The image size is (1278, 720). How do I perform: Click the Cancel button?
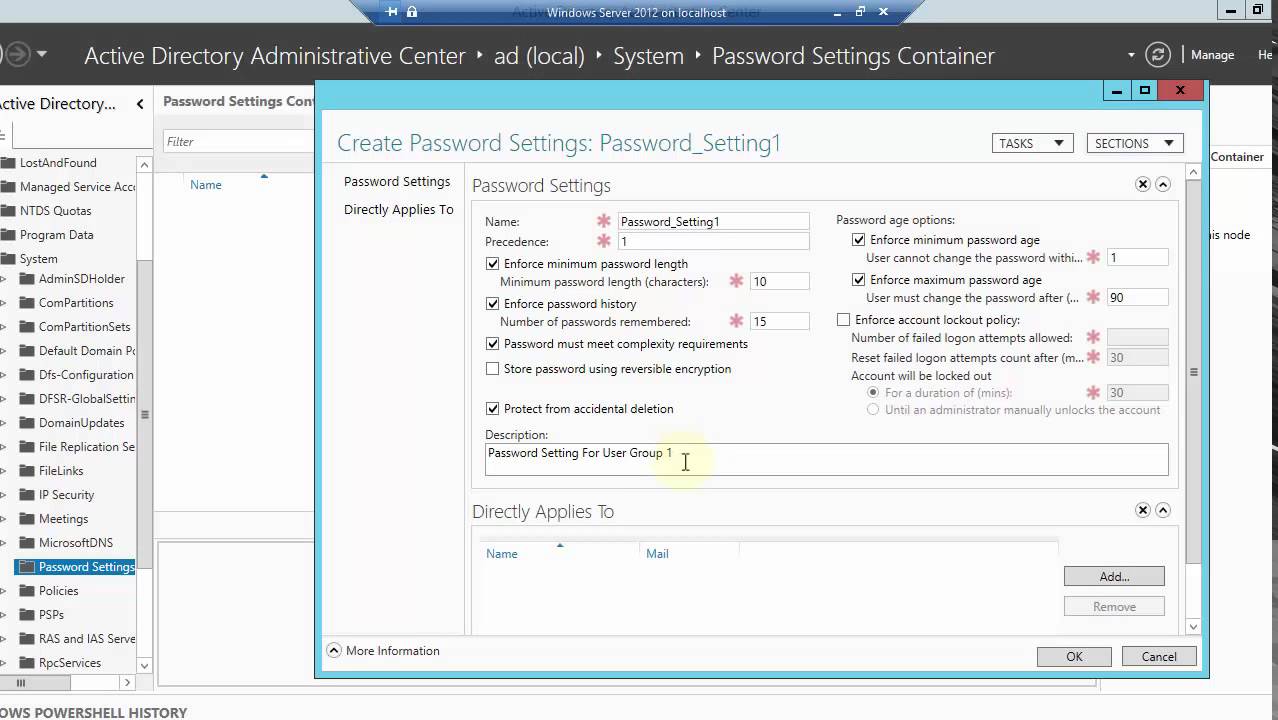click(1159, 657)
